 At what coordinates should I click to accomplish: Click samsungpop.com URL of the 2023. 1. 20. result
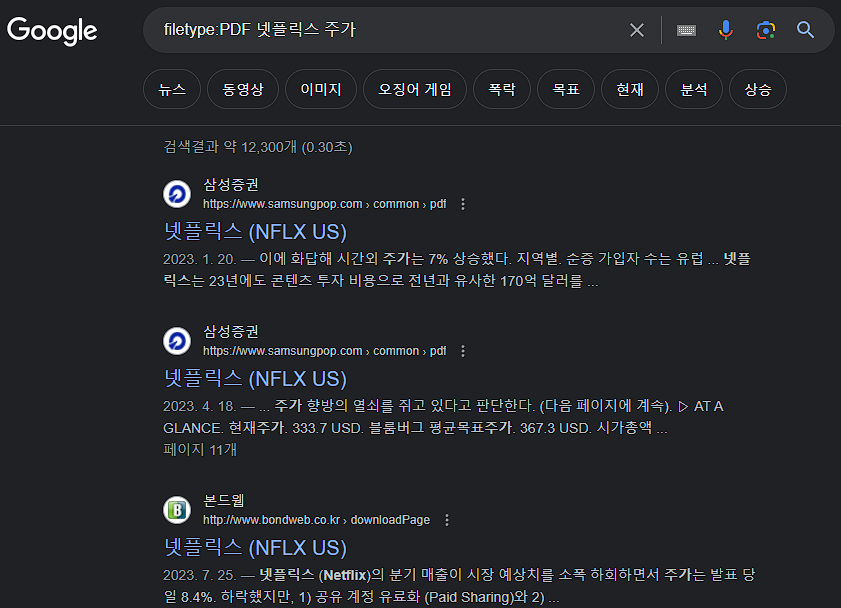[x=324, y=204]
